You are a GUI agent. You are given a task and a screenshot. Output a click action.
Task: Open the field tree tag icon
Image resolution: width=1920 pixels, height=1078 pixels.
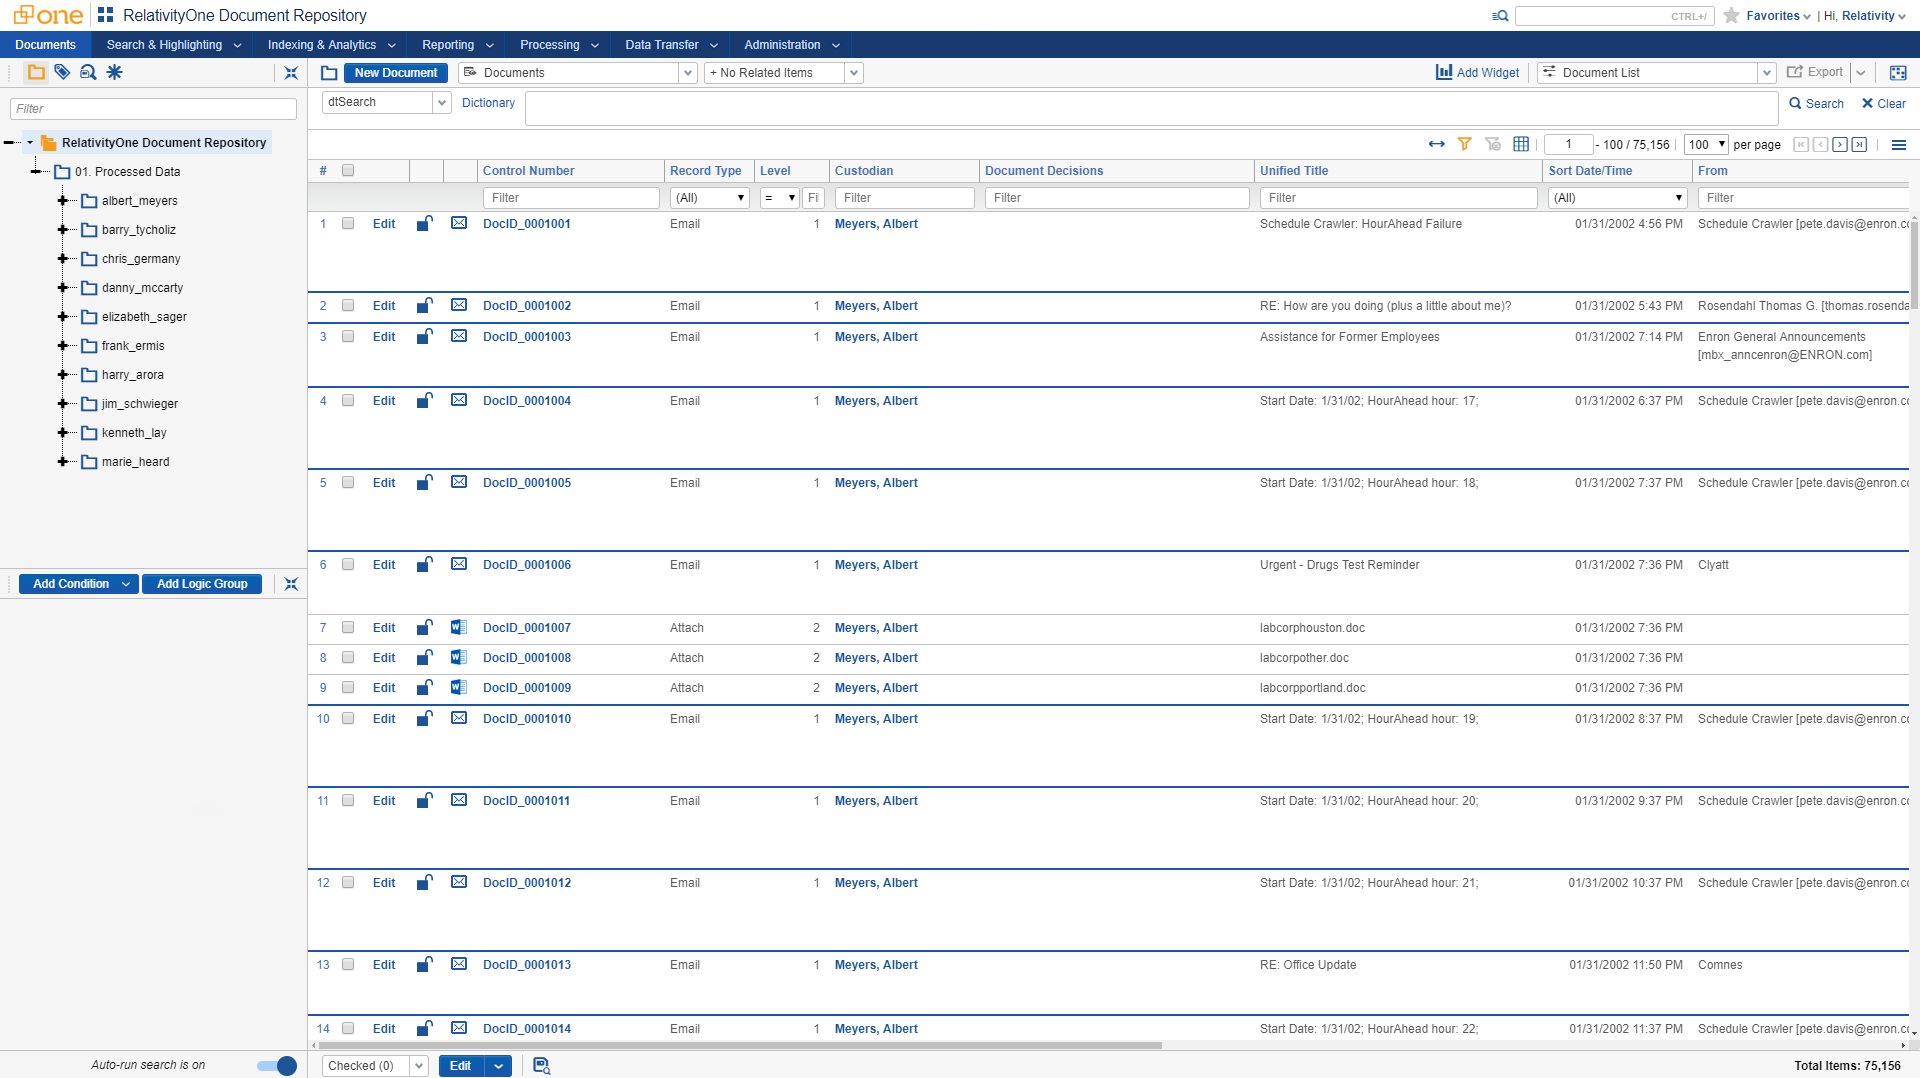(62, 72)
